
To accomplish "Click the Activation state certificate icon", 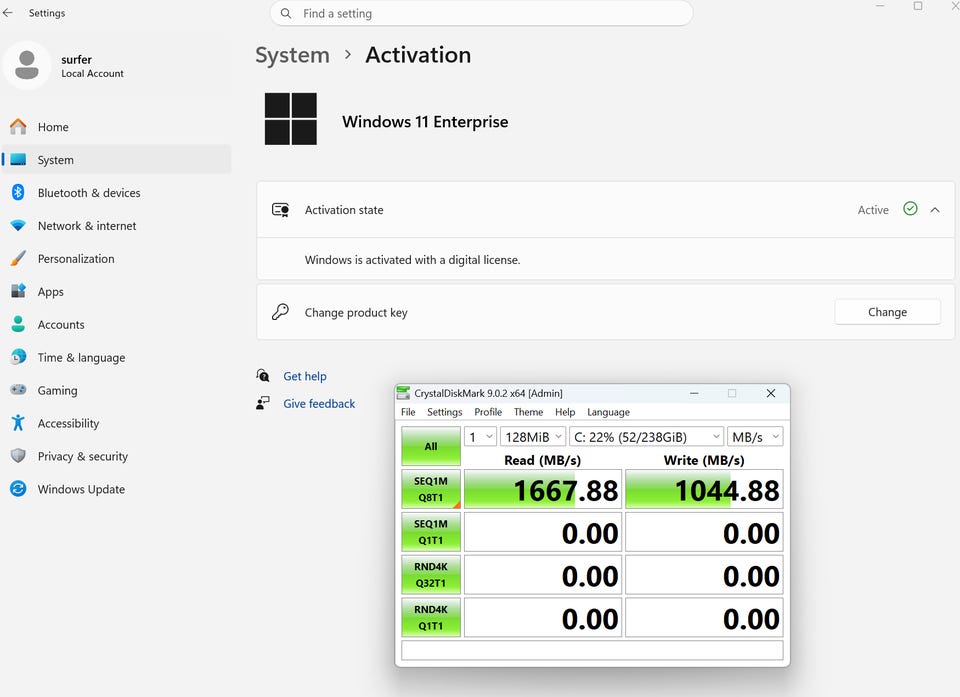I will 280,210.
